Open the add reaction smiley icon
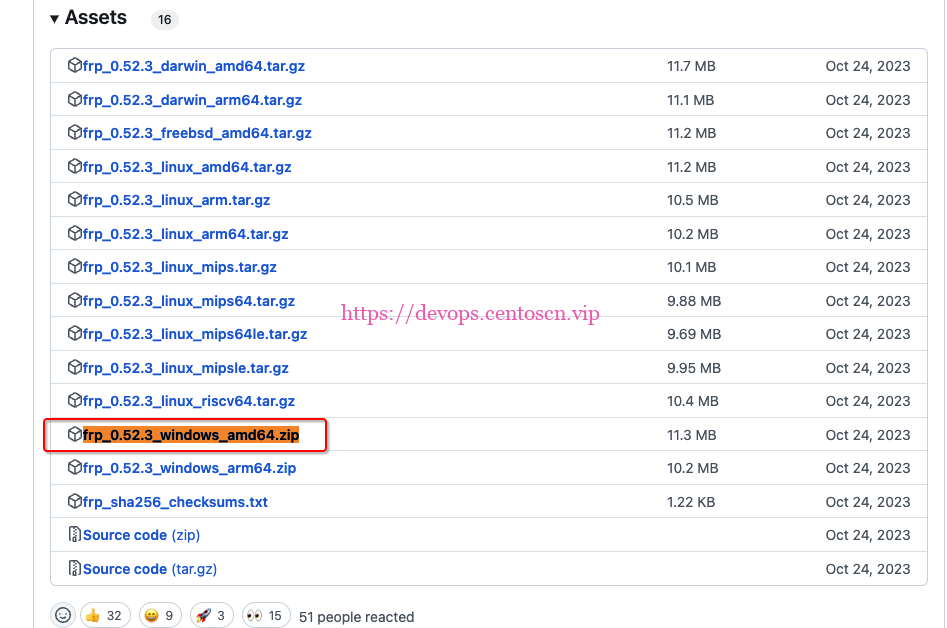The height and width of the screenshot is (628, 947). tap(62, 615)
